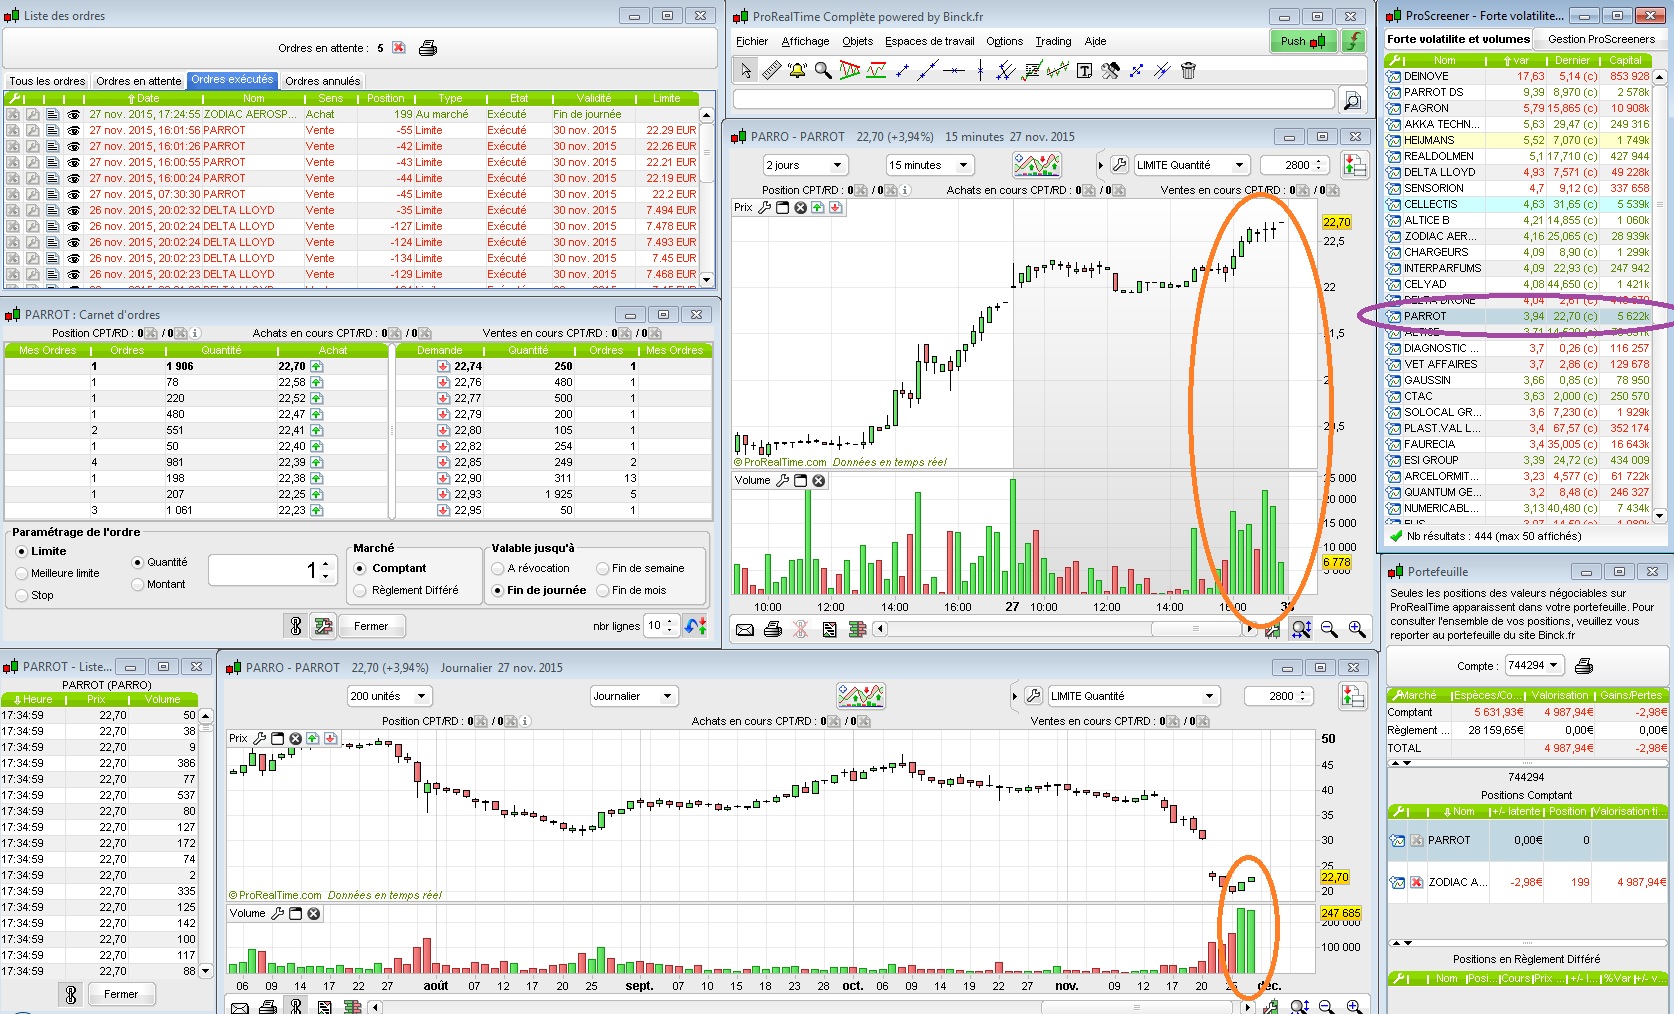Choose the Stop order type radio
This screenshot has width=1674, height=1014.
(22, 595)
